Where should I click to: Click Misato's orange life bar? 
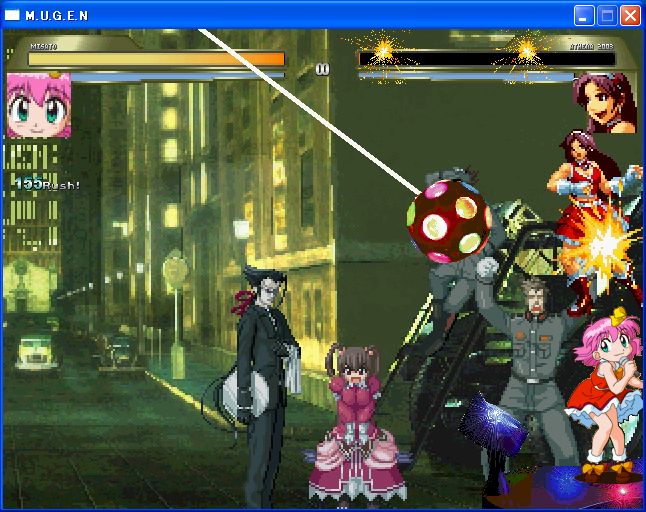(157, 59)
